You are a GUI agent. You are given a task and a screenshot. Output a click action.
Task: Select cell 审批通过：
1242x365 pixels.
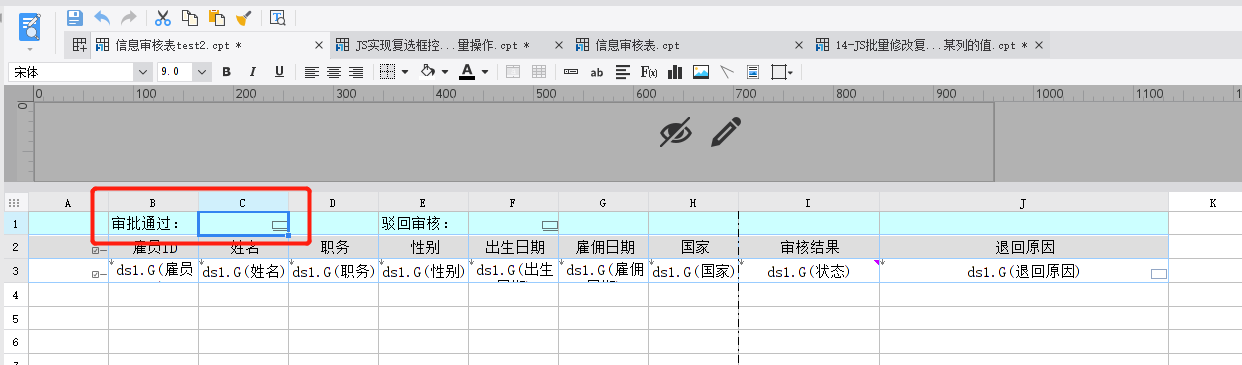154,223
